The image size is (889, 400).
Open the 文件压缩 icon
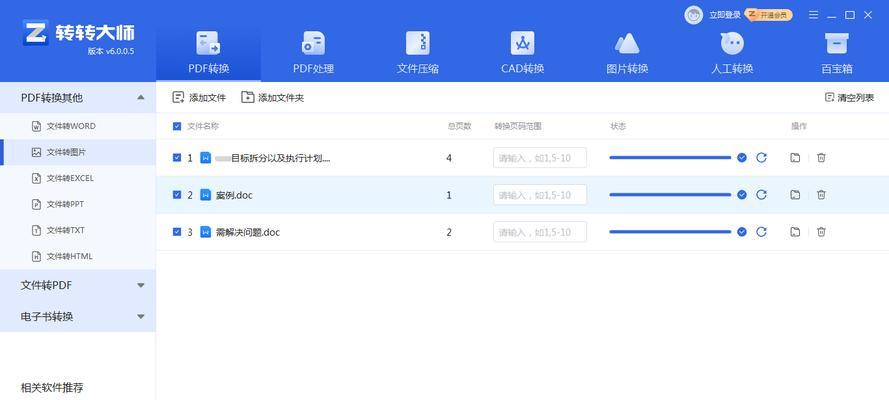[418, 45]
